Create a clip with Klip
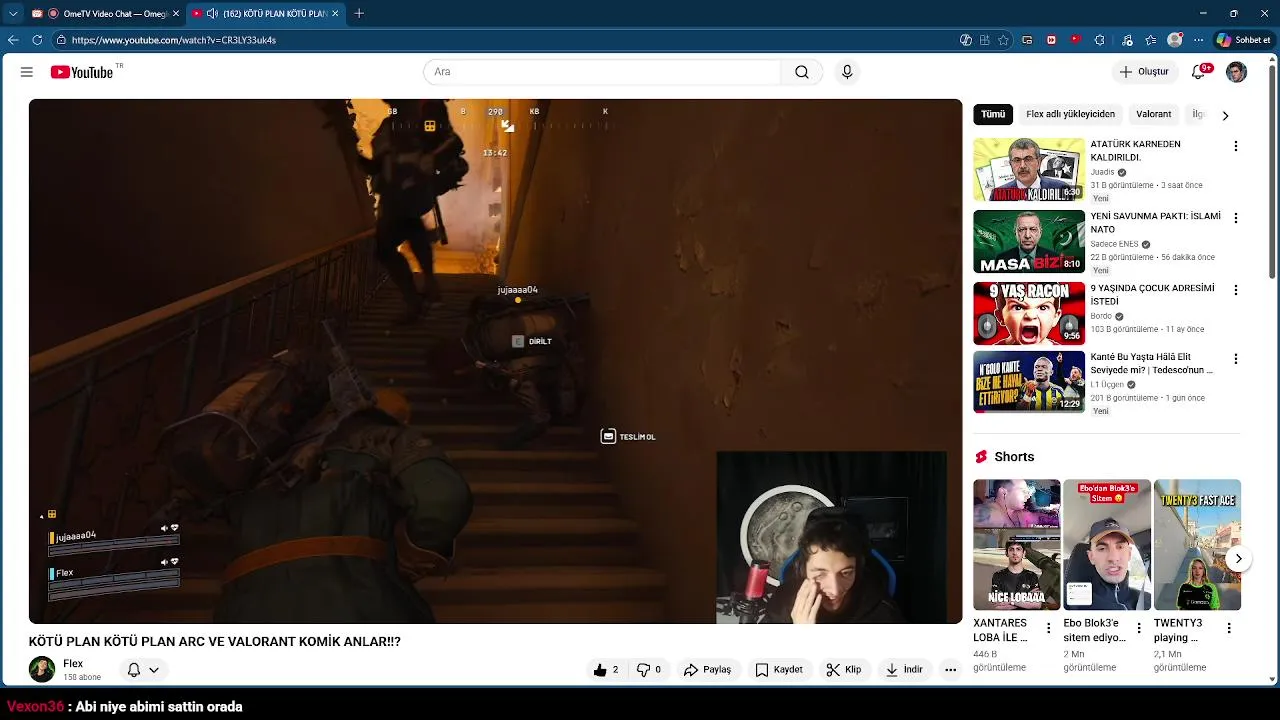Screen dimensions: 1280x720 (844, 670)
